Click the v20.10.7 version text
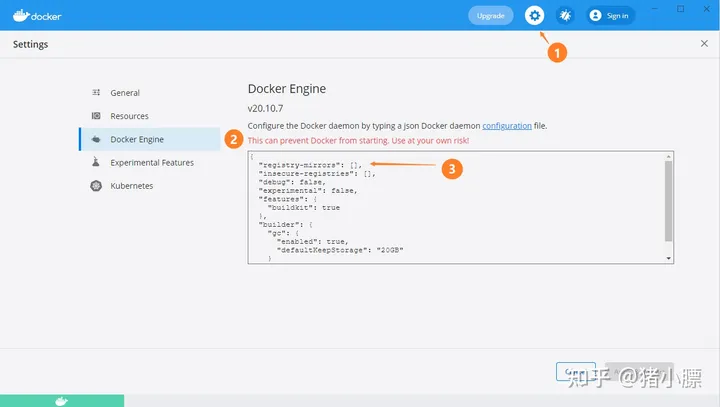The image size is (720, 407). (265, 108)
